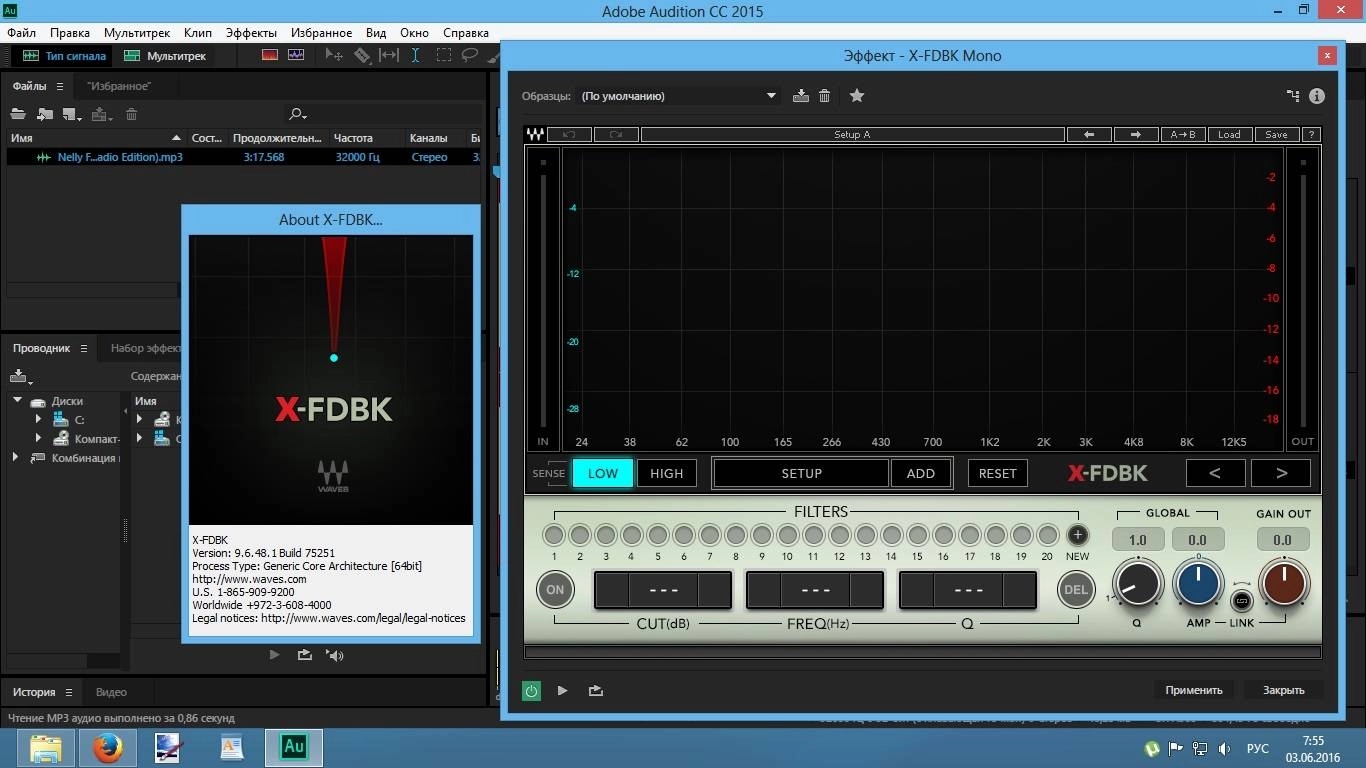The width and height of the screenshot is (1366, 768).
Task: Click the Close button in effect window
Action: pos(1283,690)
